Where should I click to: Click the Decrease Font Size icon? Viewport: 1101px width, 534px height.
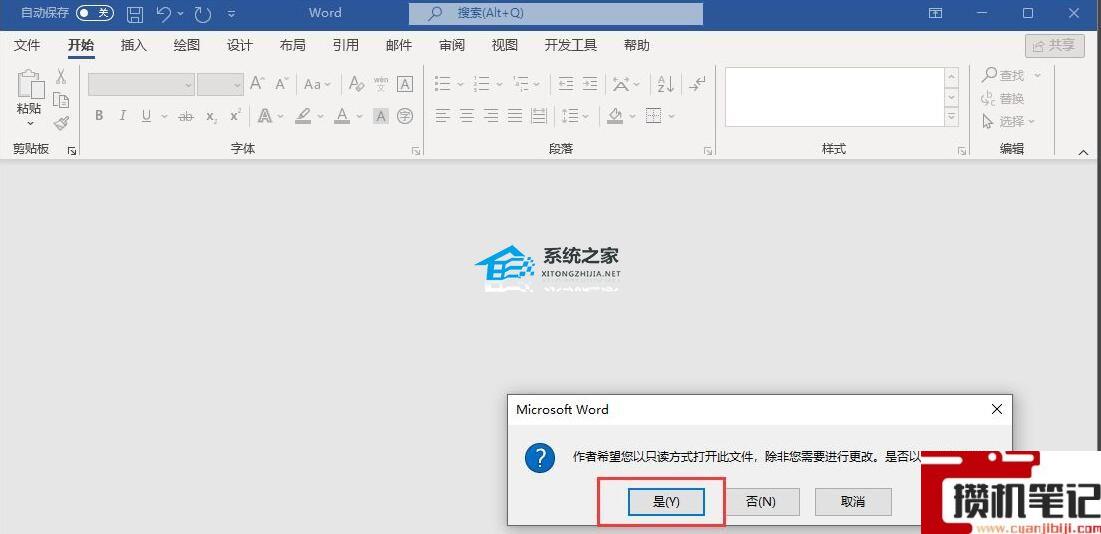(282, 84)
